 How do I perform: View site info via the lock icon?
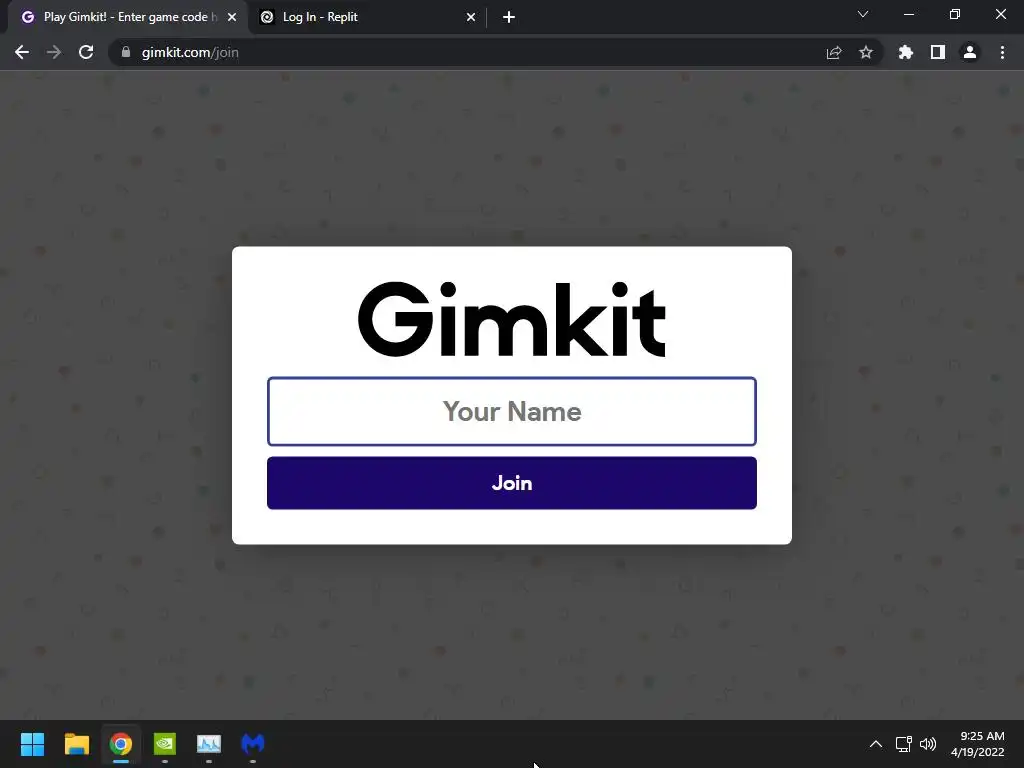[x=126, y=52]
